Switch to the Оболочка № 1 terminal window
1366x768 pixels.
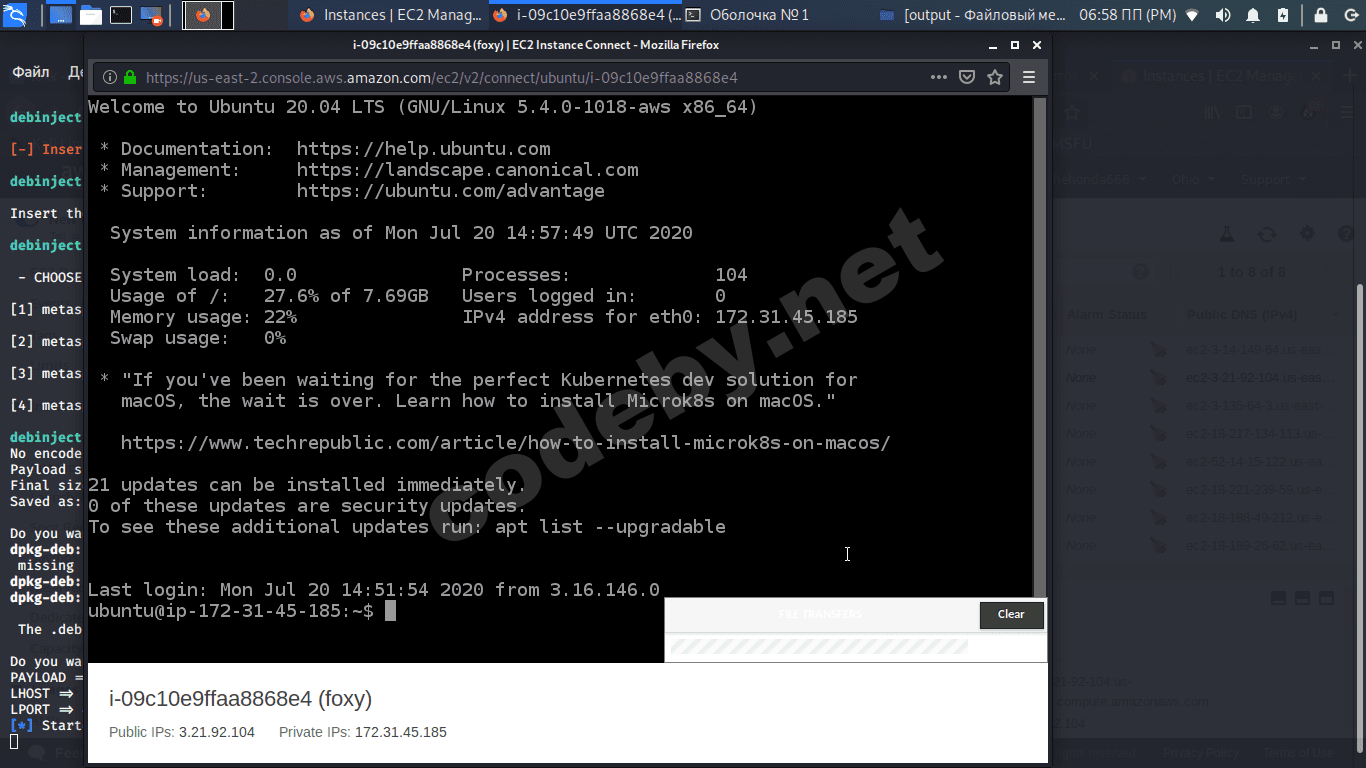746,15
